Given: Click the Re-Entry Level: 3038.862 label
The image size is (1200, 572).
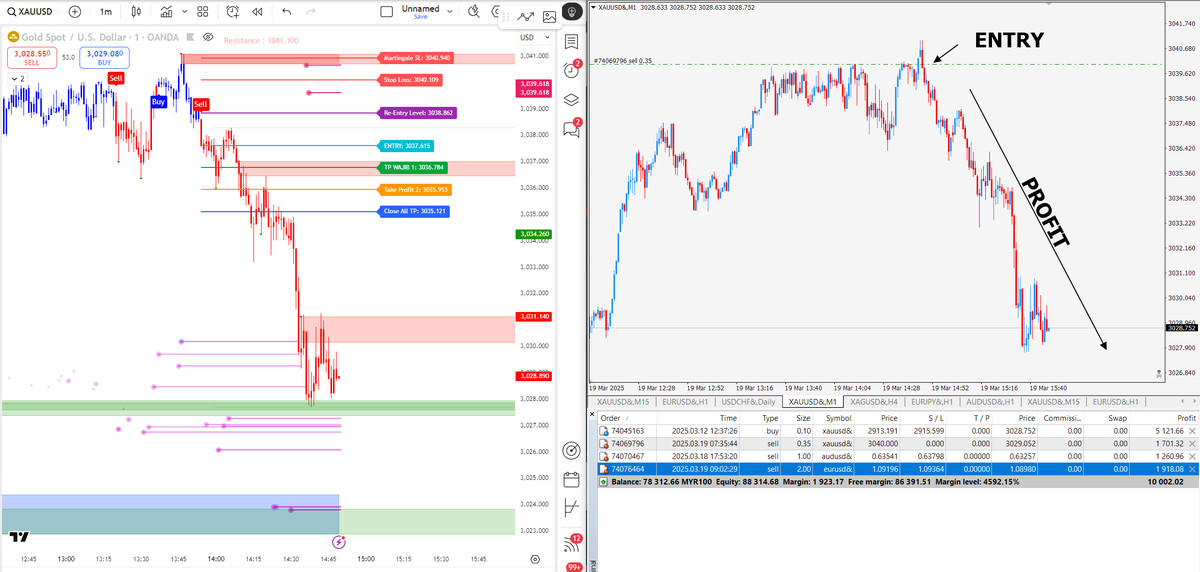Looking at the screenshot, I should (x=417, y=113).
